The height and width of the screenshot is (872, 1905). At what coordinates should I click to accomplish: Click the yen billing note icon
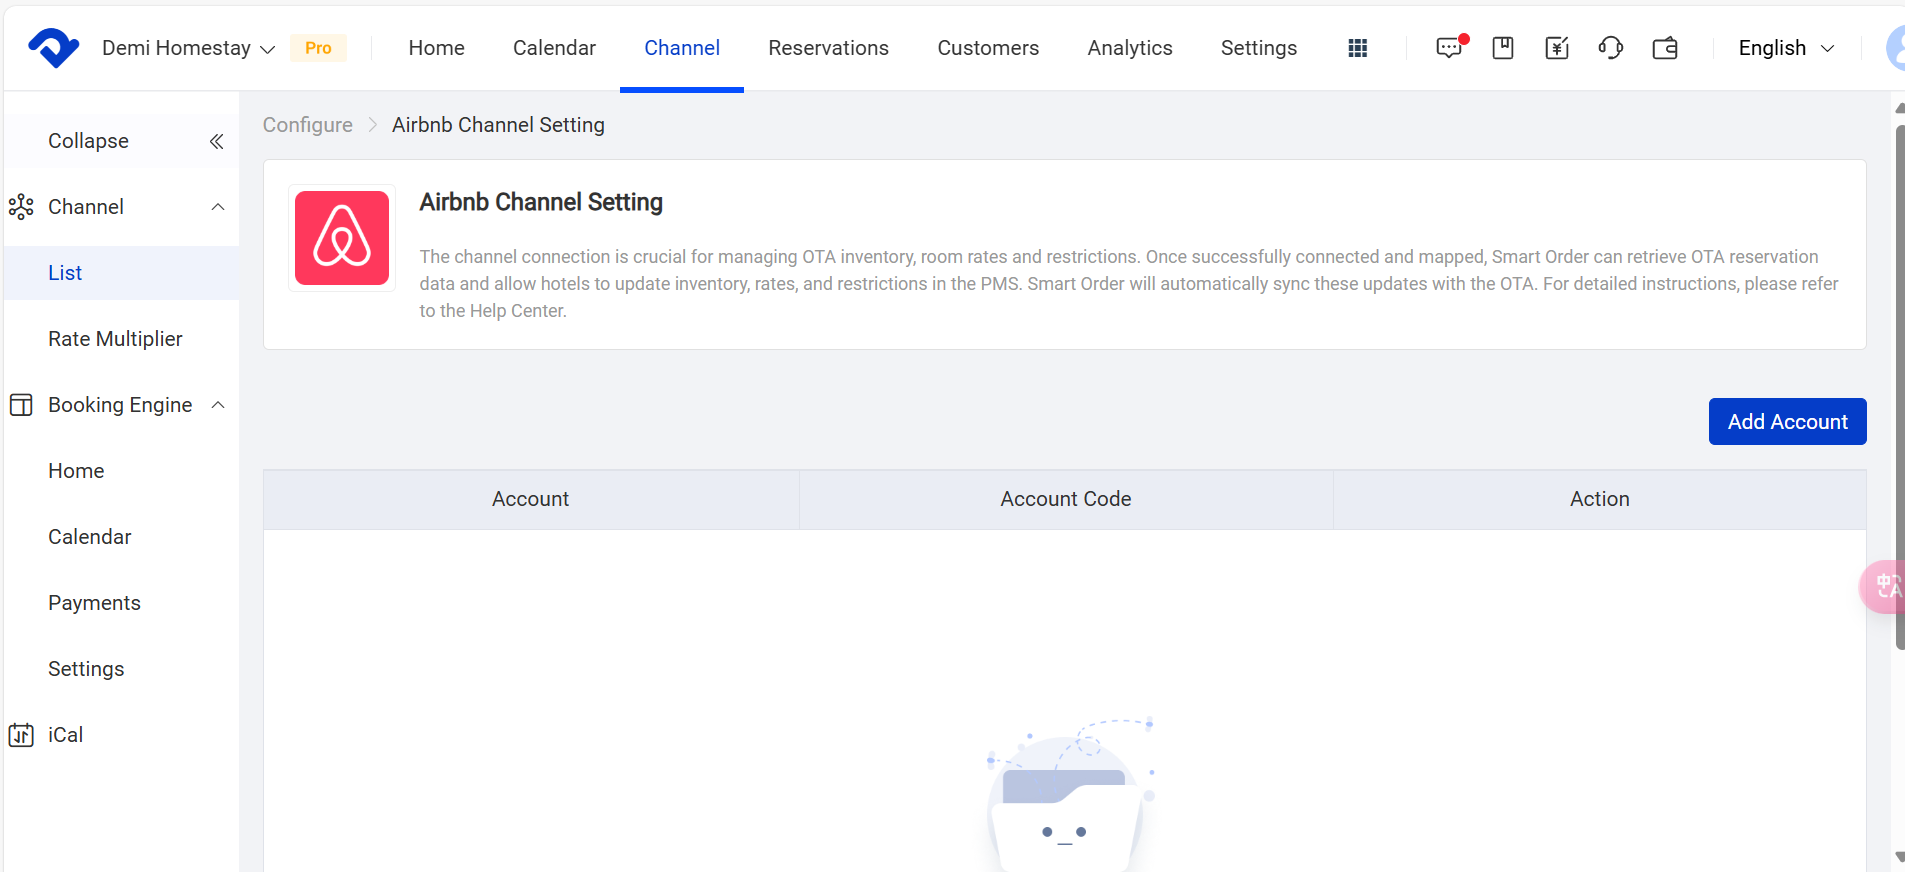coord(1557,48)
